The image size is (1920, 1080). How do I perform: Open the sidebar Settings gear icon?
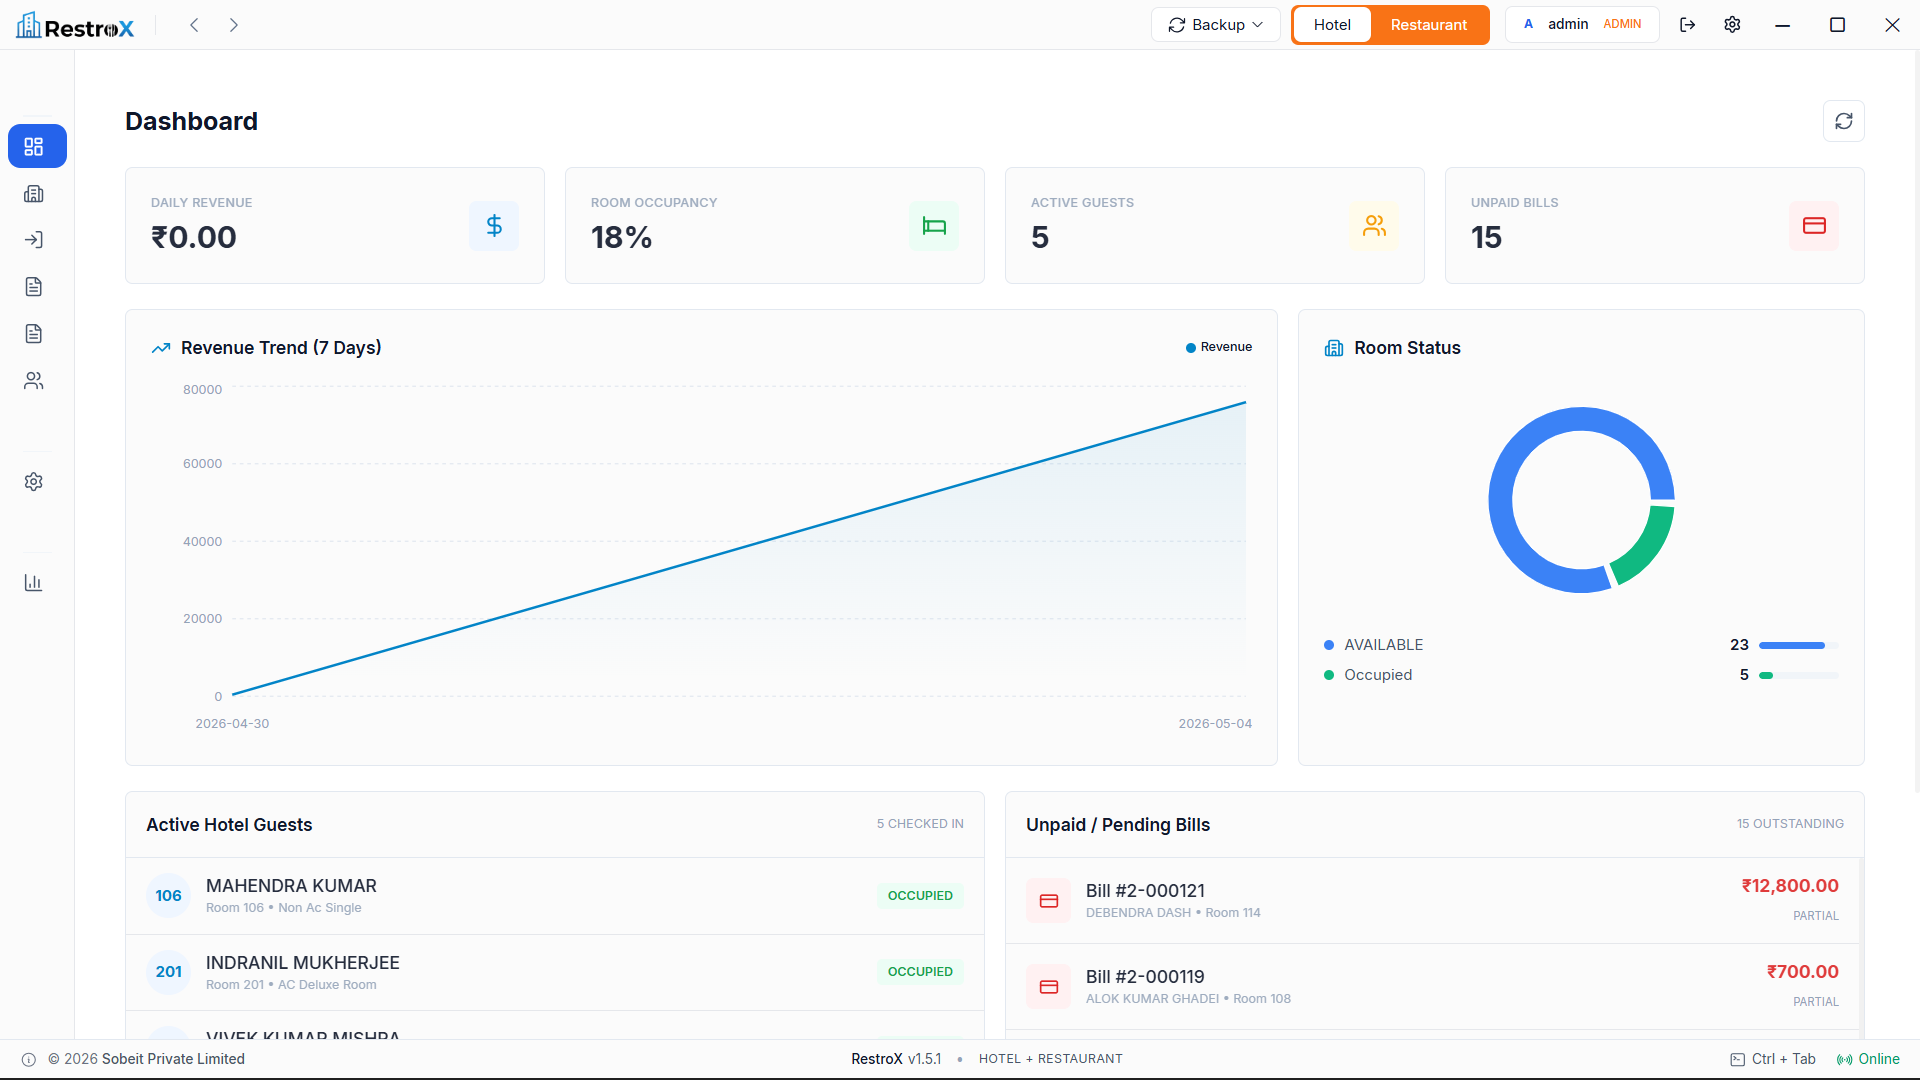coord(34,482)
